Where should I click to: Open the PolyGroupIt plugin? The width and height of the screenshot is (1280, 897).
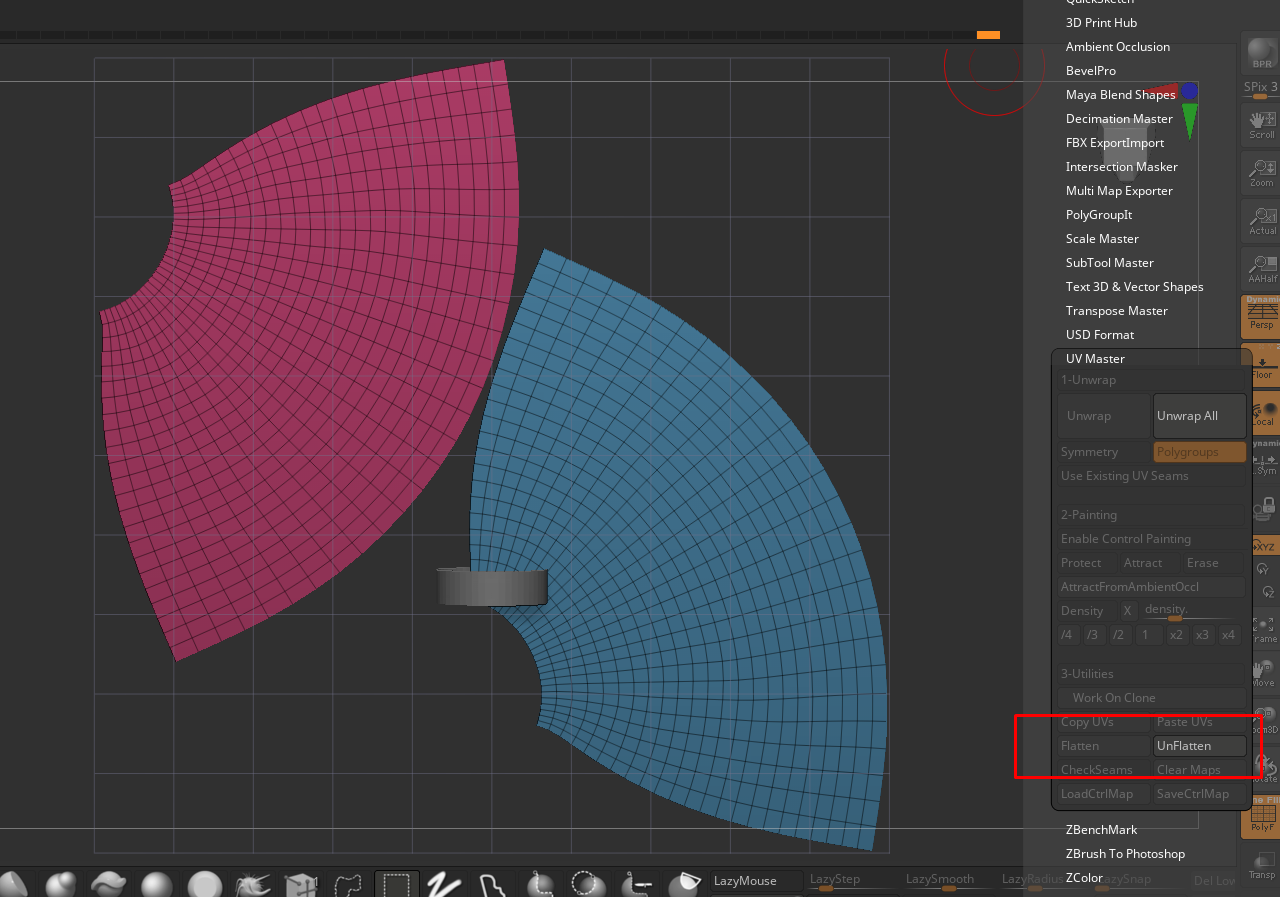click(1099, 215)
